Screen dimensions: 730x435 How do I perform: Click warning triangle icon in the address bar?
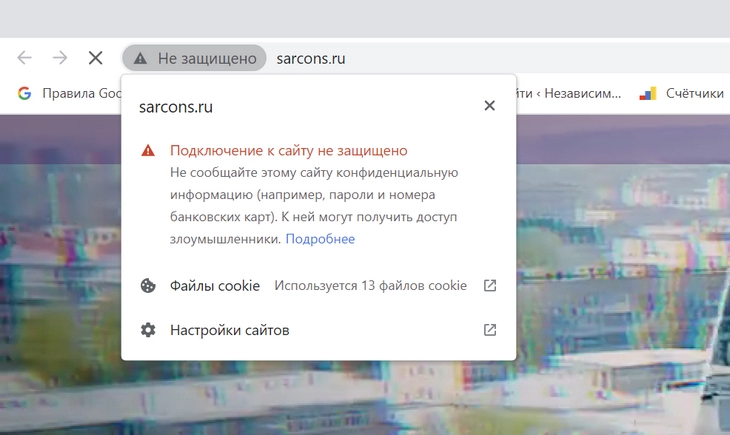coord(140,58)
